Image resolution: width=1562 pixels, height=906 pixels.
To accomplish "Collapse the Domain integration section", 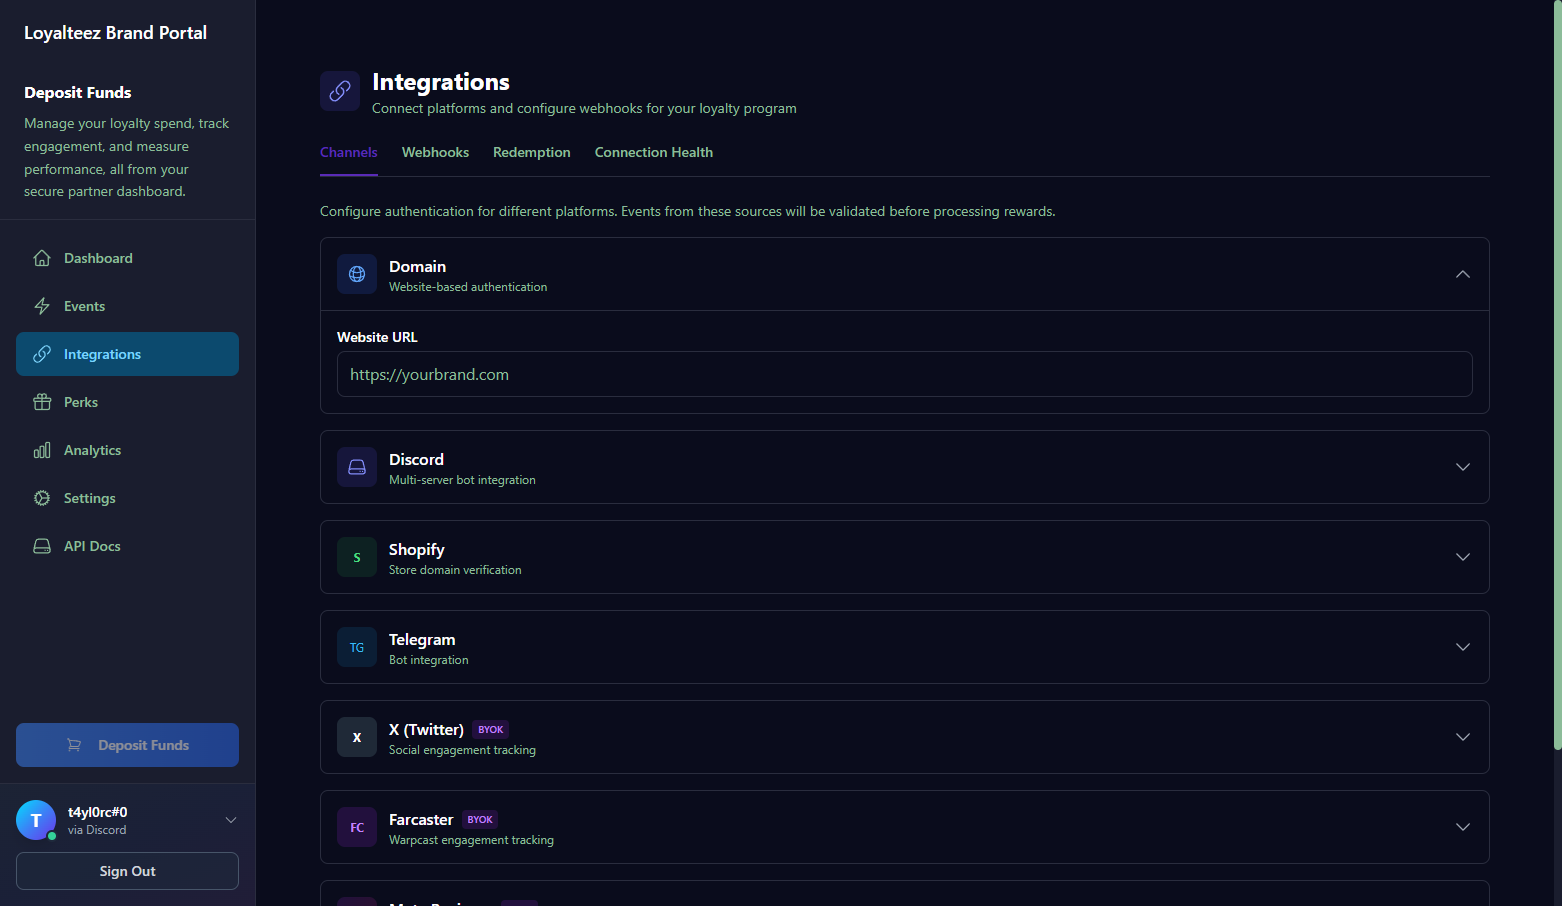I will (1462, 274).
